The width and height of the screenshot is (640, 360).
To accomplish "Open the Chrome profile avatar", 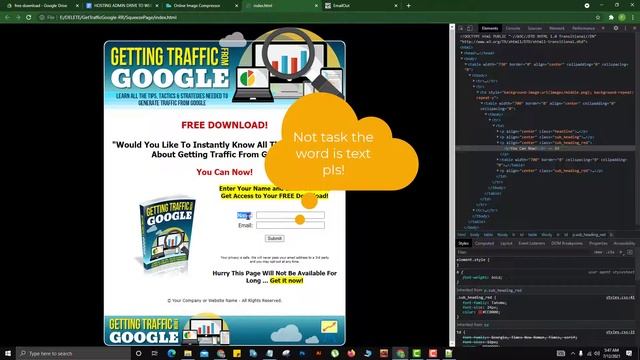I will coord(622,18).
